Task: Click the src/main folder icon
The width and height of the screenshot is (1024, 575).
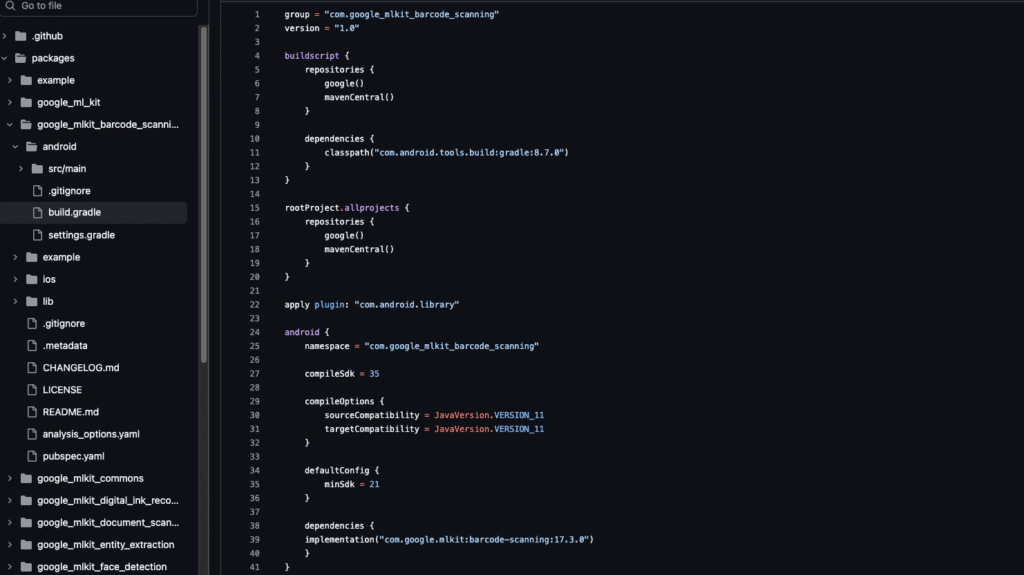Action: click(38, 169)
